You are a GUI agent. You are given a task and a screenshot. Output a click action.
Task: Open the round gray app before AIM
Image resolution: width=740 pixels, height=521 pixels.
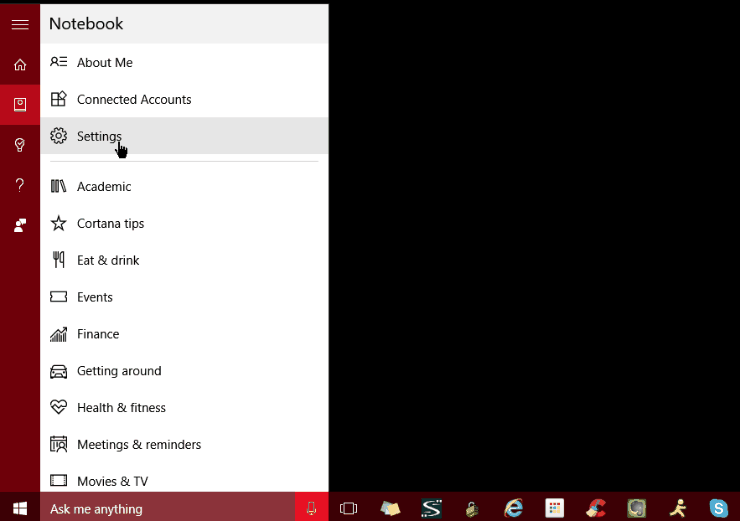click(x=637, y=508)
